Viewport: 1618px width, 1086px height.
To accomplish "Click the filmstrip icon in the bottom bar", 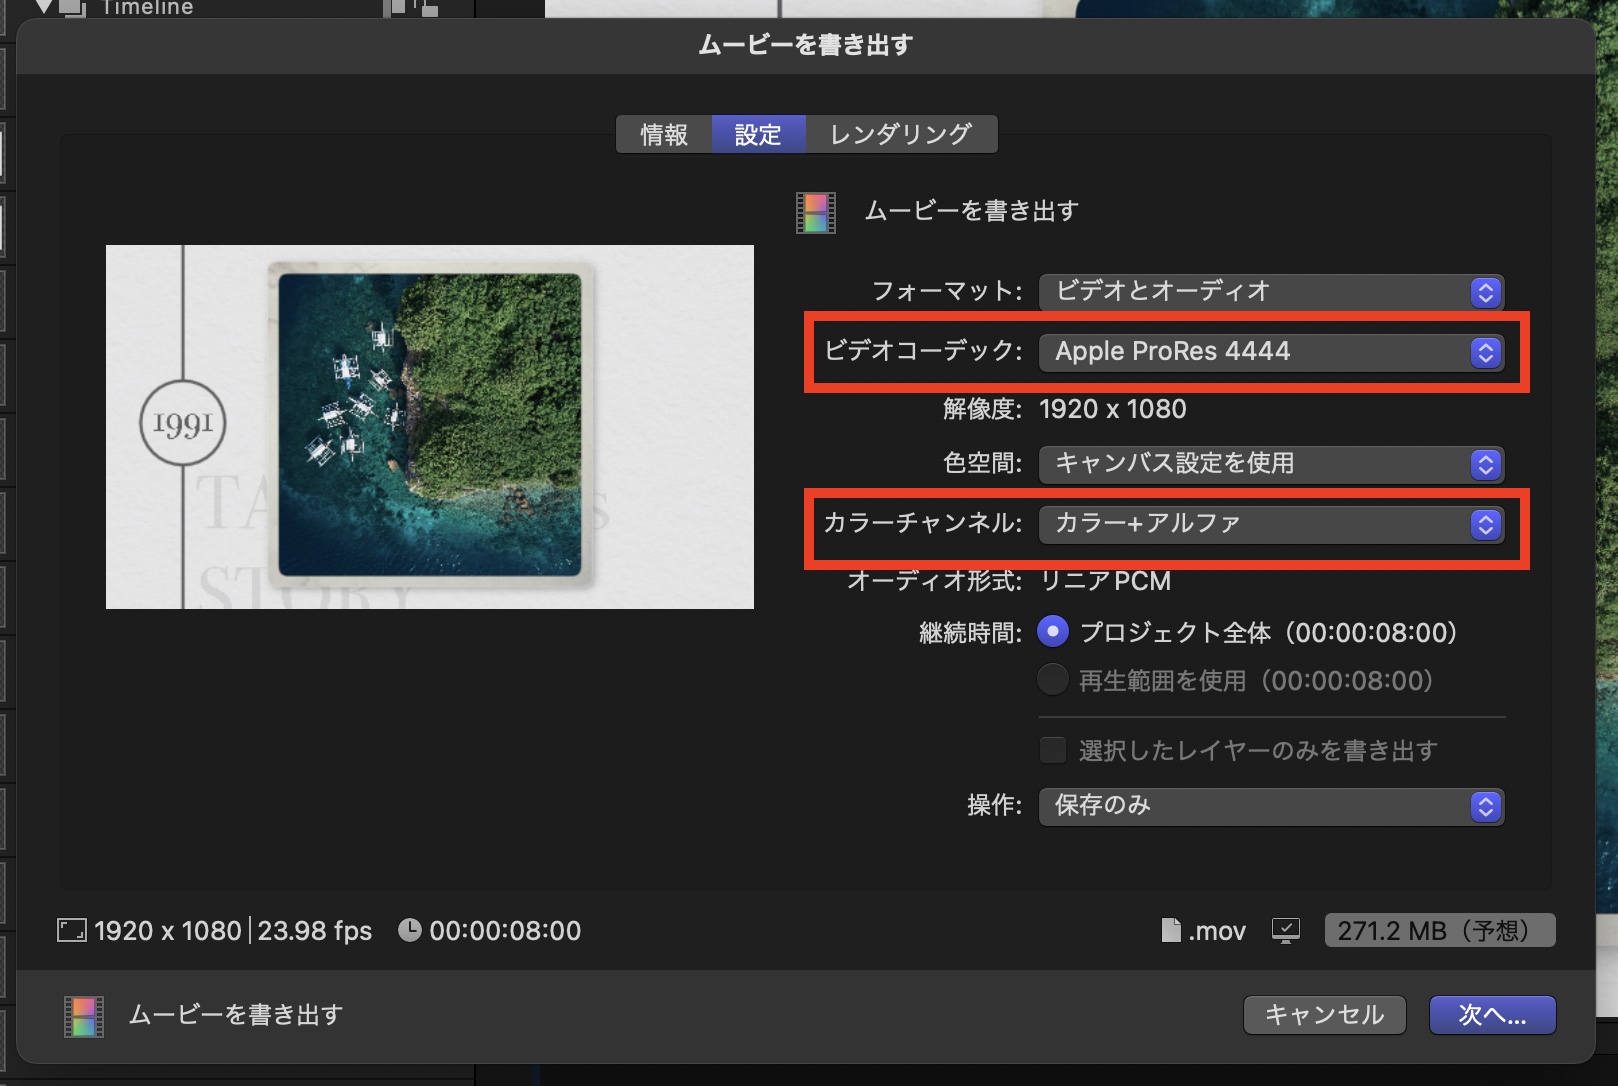I will (84, 1016).
